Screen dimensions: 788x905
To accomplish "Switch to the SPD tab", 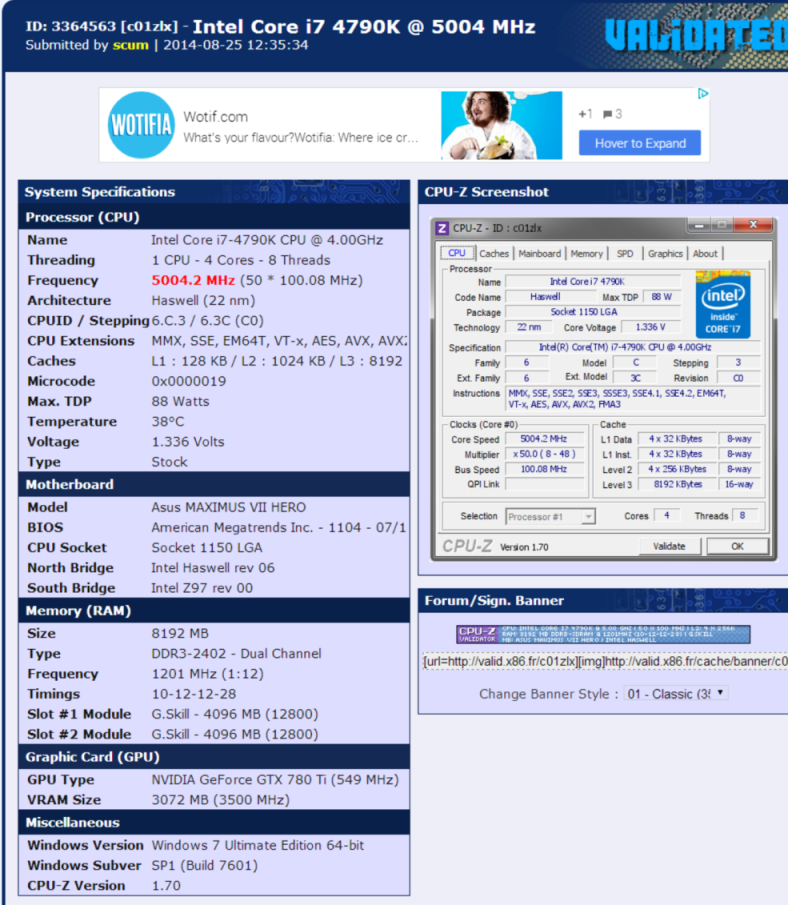I will click(624, 253).
